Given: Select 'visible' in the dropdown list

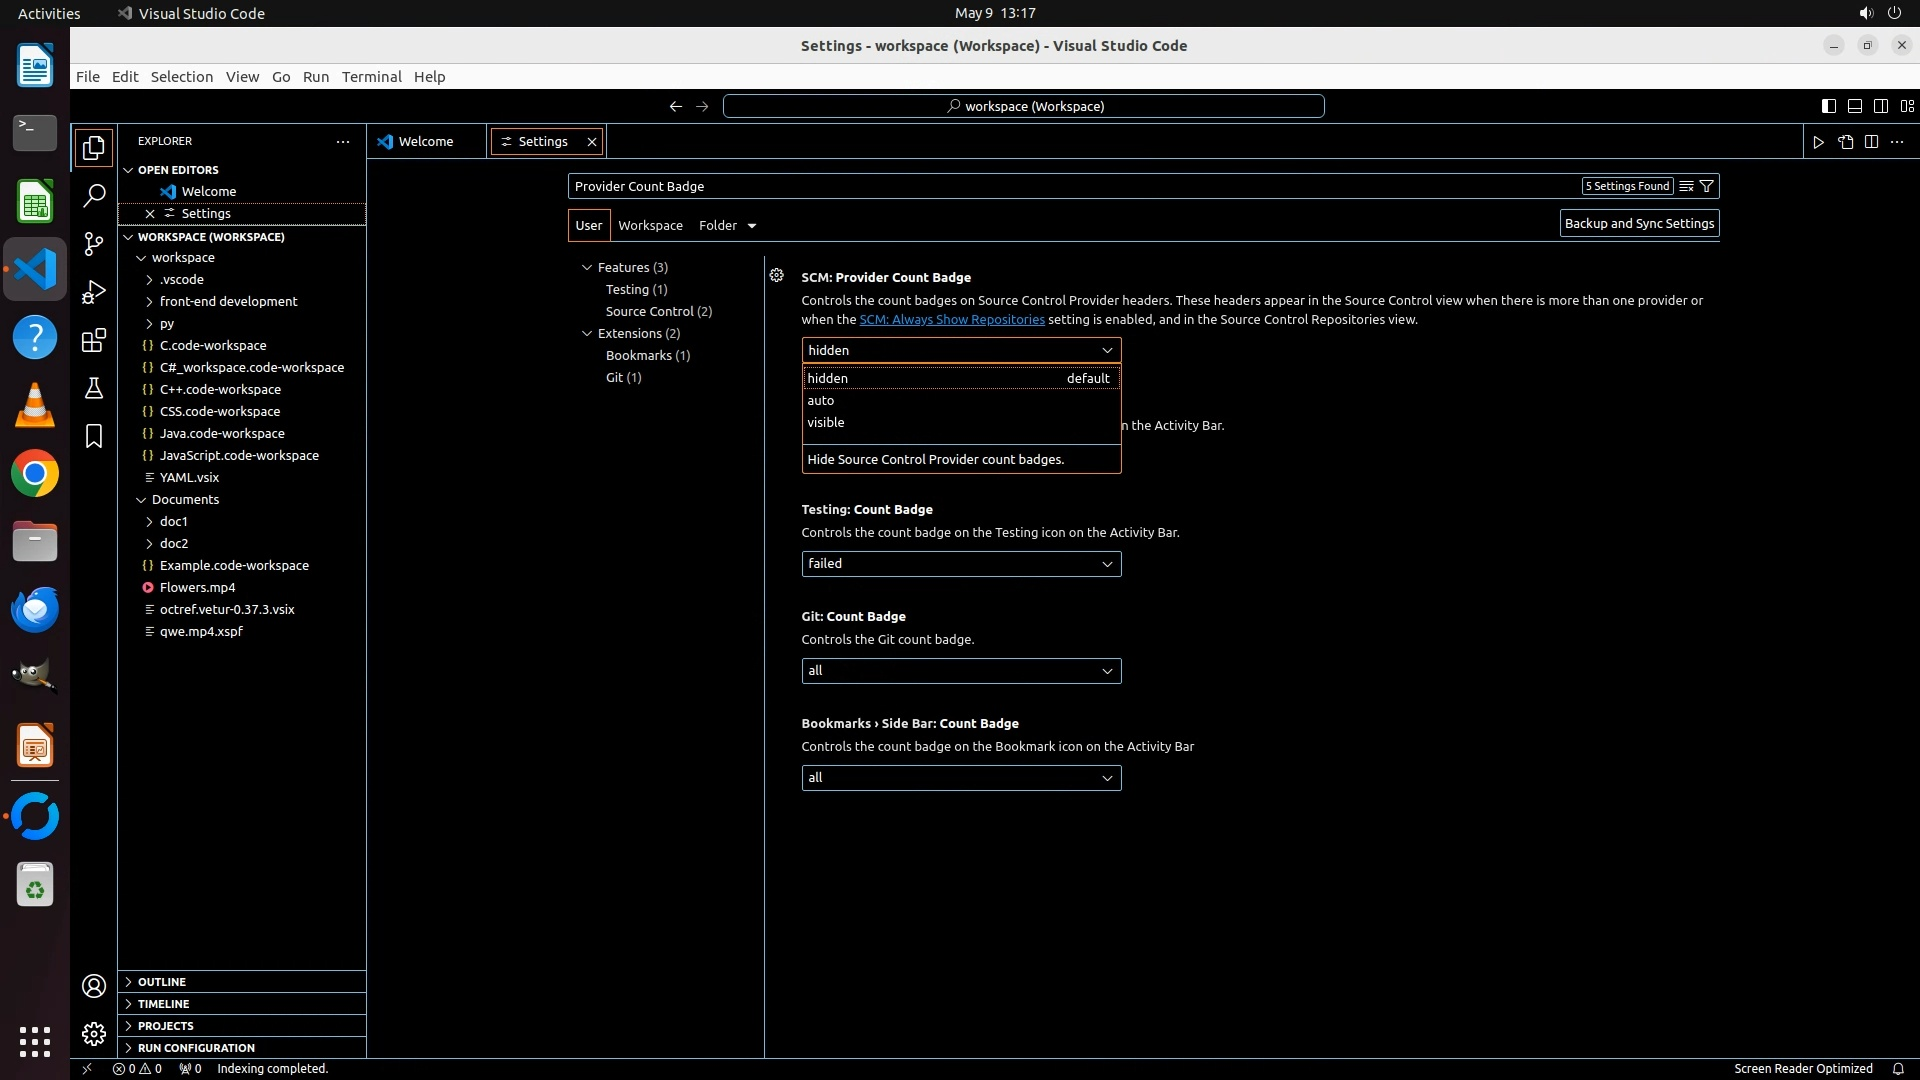Looking at the screenshot, I should [x=826, y=422].
